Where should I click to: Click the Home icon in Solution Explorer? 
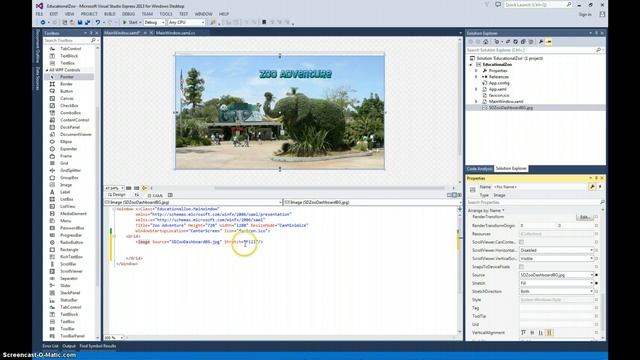click(486, 42)
